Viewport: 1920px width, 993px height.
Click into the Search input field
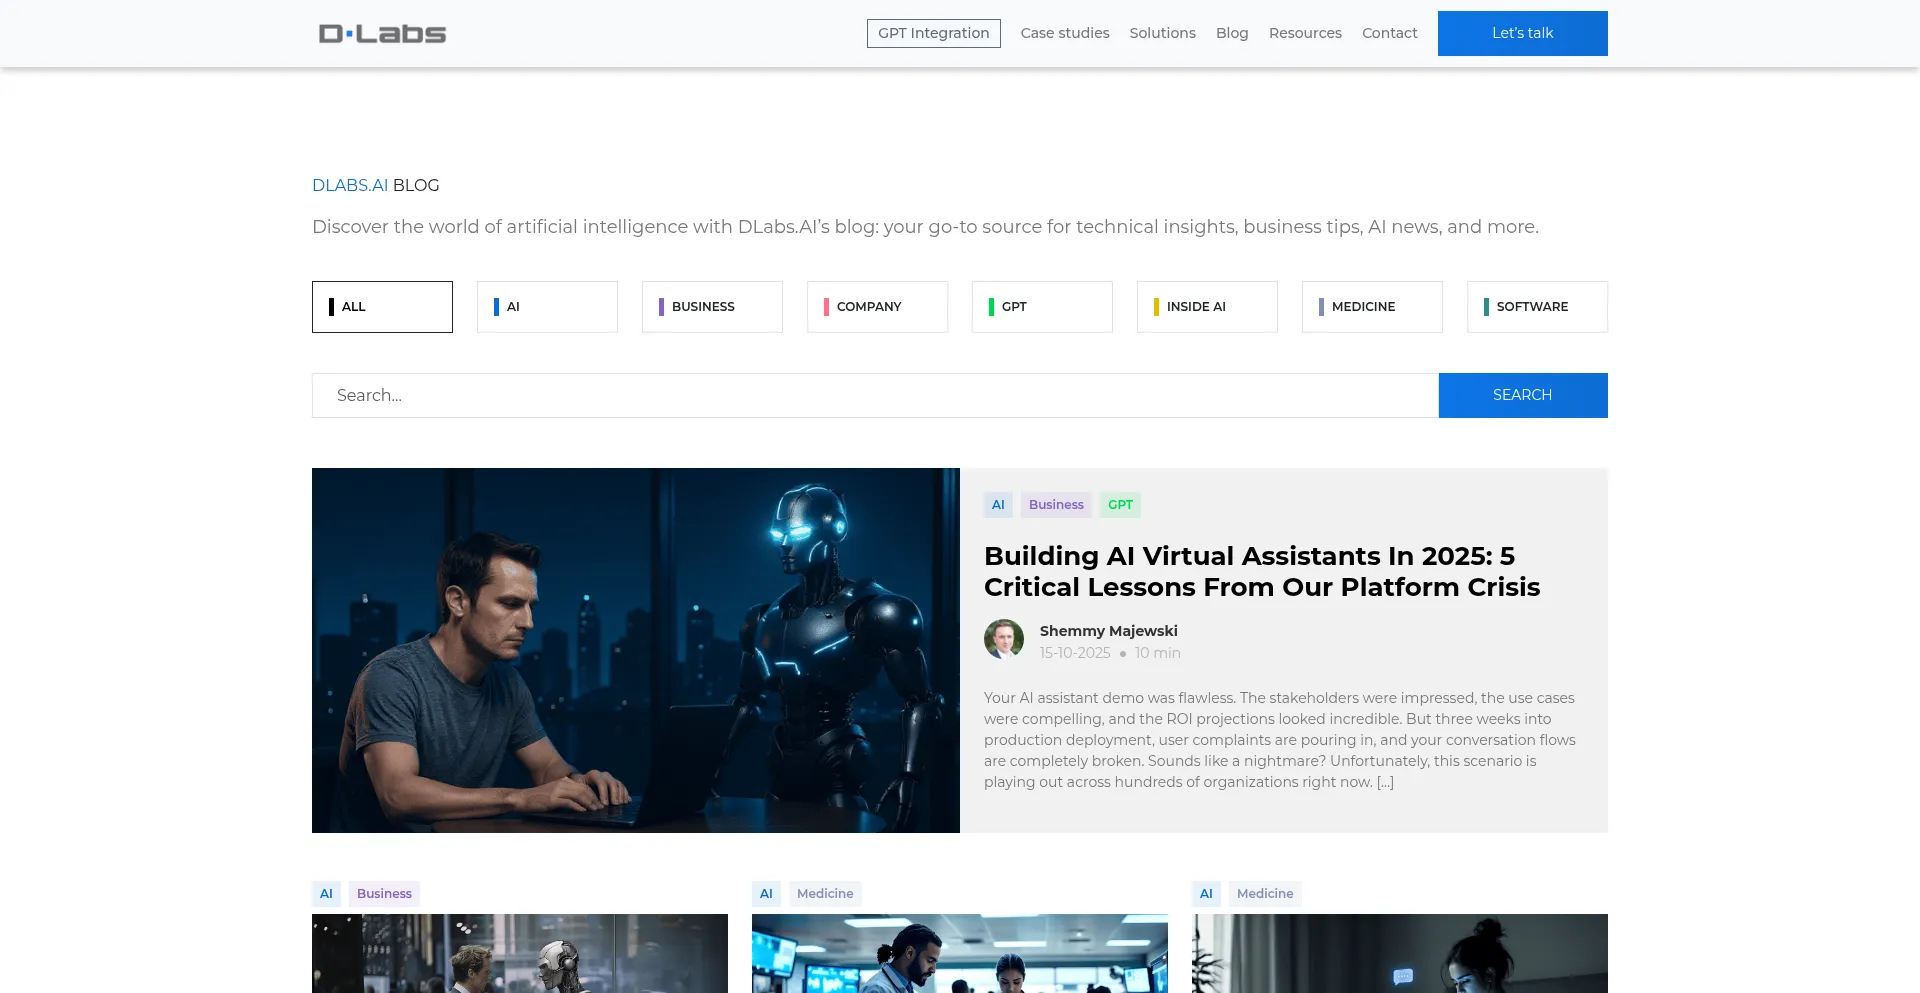tap(875, 396)
